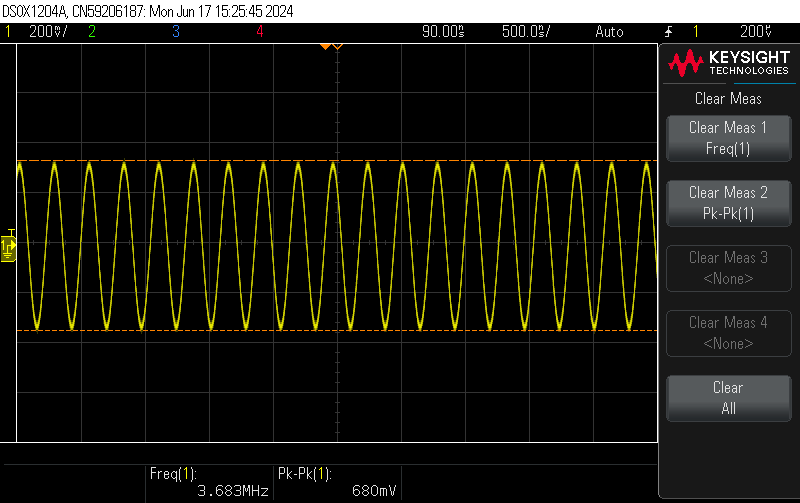The width and height of the screenshot is (800, 503).
Task: Click the 3.683MHz frequency reading
Action: click(x=233, y=491)
